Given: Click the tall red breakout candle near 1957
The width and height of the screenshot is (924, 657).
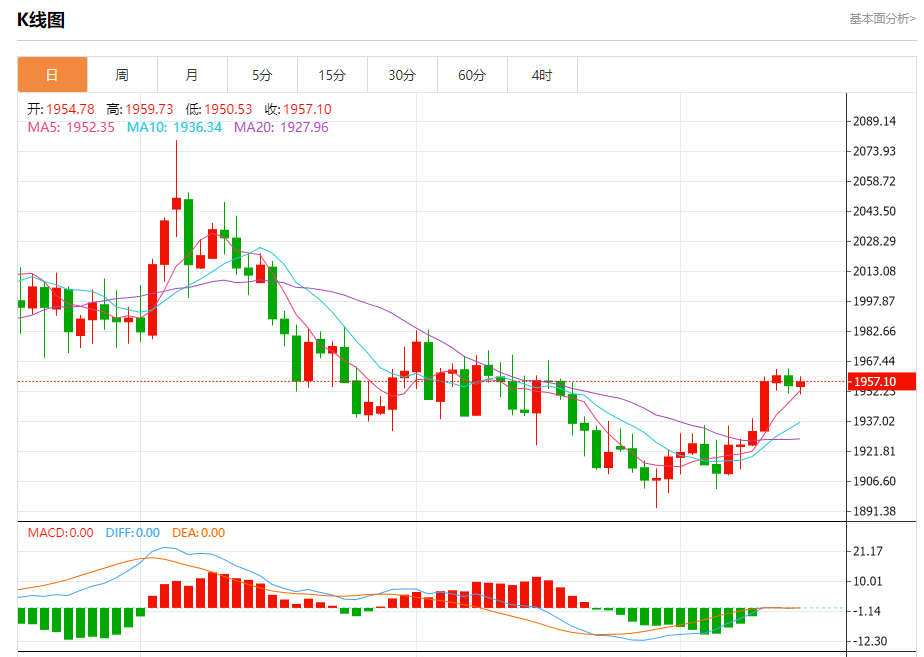Looking at the screenshot, I should click(x=764, y=406).
